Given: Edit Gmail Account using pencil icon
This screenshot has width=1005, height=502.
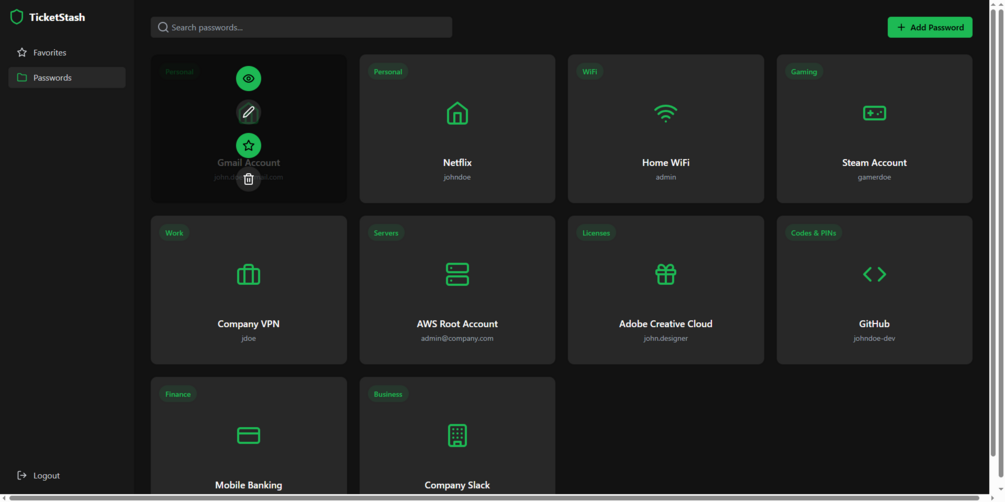Looking at the screenshot, I should pos(249,112).
